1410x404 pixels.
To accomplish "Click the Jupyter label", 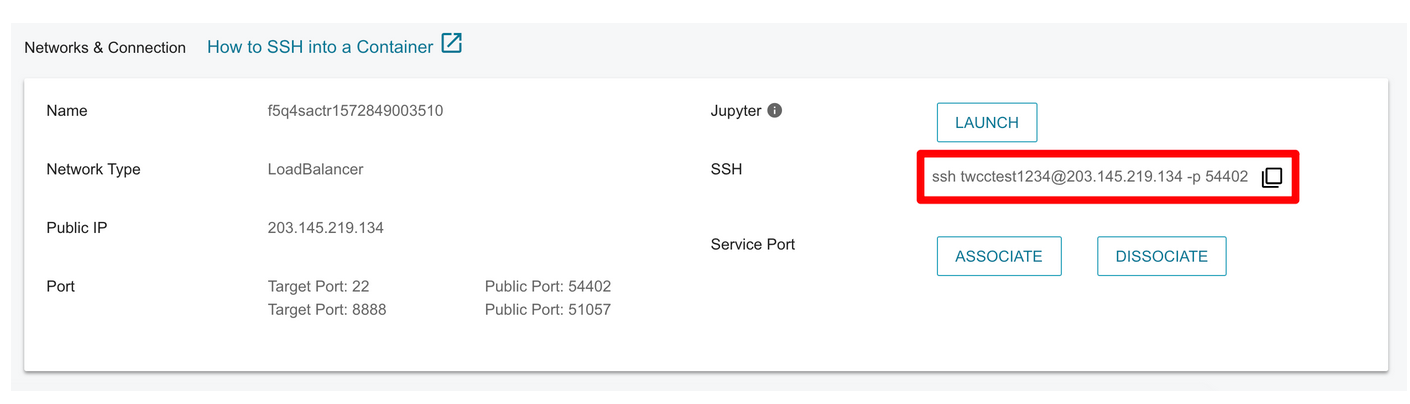I will pos(736,111).
